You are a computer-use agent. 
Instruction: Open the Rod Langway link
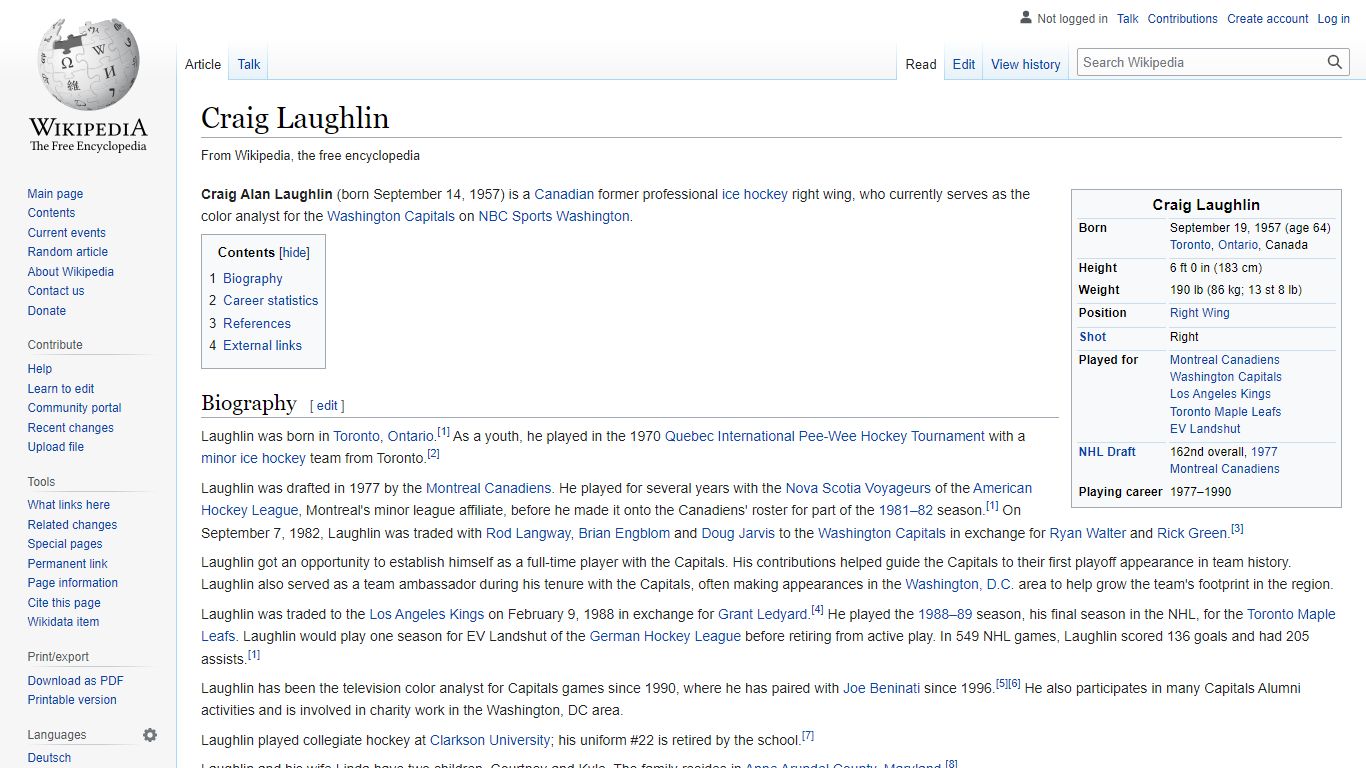[528, 533]
